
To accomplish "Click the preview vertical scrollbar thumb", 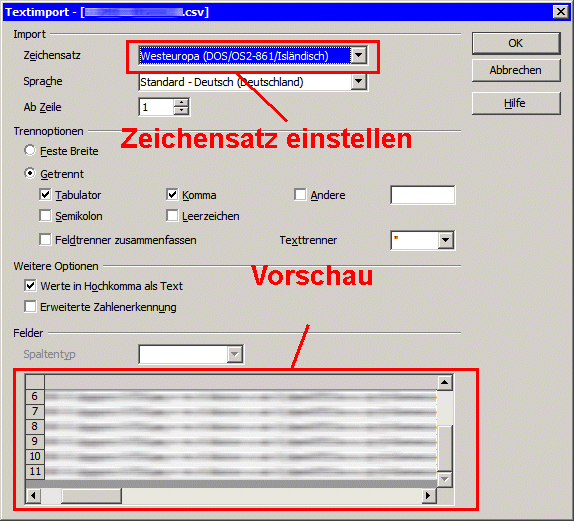I will coord(444,449).
